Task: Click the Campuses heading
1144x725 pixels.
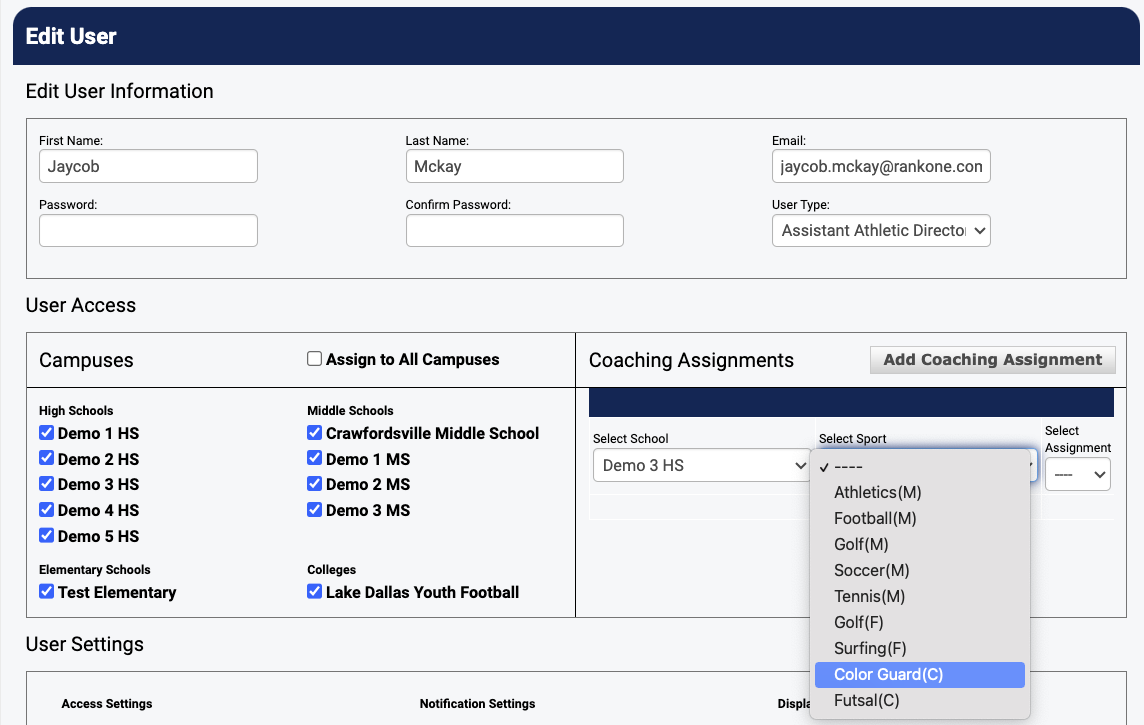Action: (x=86, y=360)
